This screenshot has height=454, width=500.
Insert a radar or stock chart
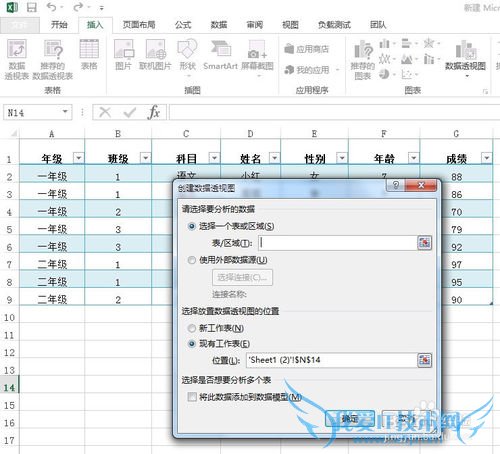431,43
